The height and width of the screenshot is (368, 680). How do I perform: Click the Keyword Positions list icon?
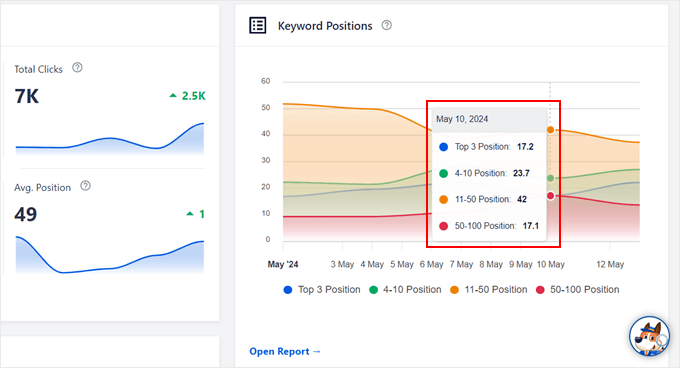(x=258, y=26)
